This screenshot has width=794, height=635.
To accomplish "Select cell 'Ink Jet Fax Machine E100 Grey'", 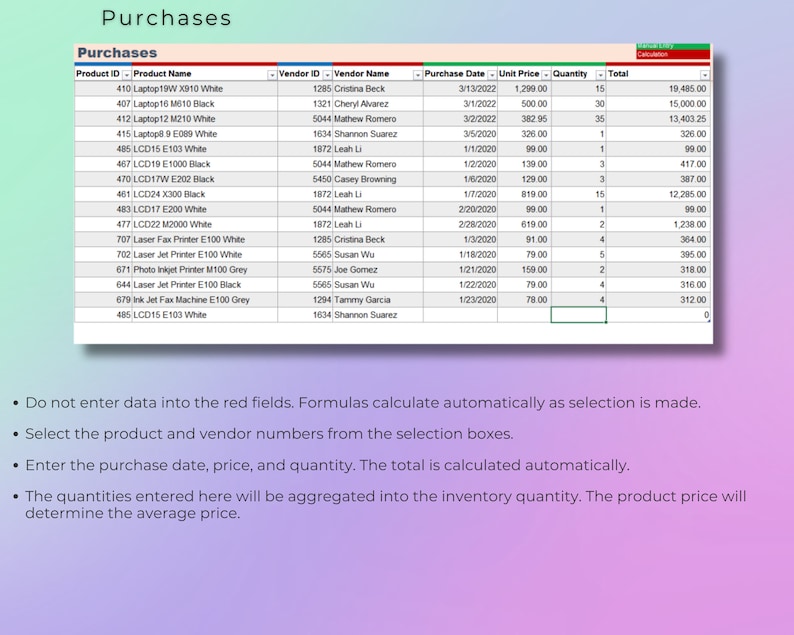I will click(205, 300).
